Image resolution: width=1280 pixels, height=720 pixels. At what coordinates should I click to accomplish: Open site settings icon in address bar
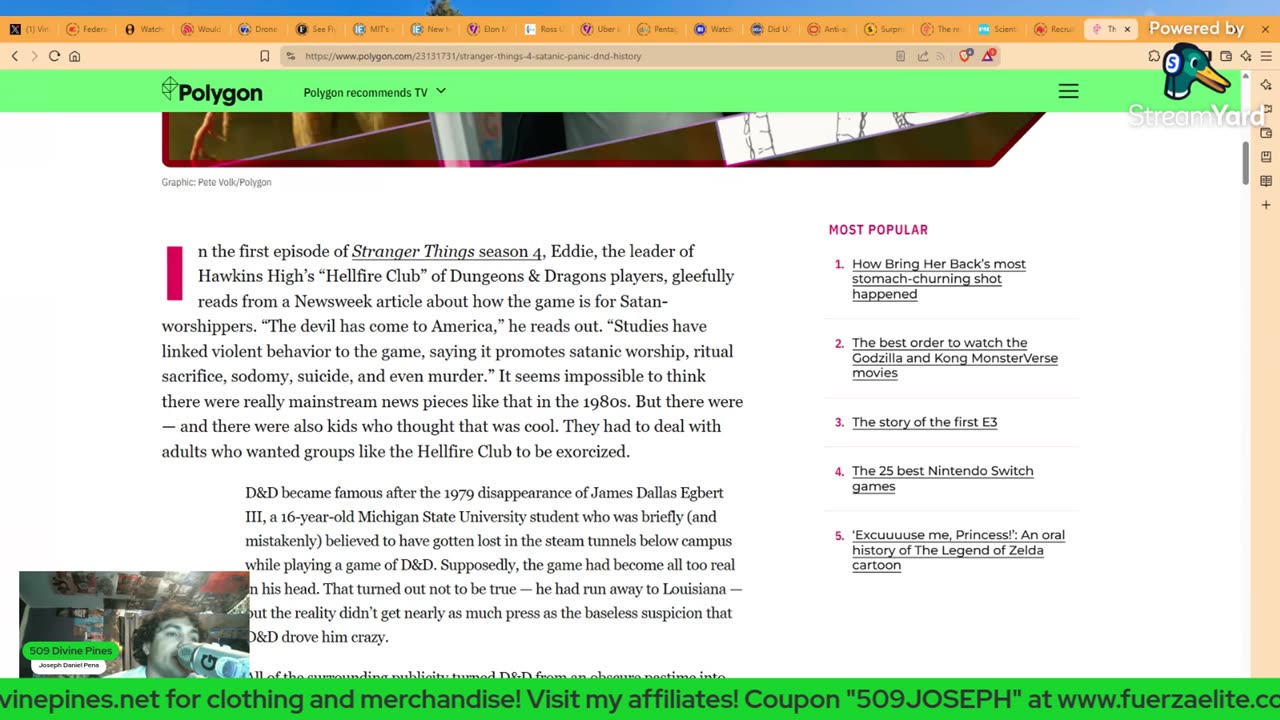tap(290, 56)
